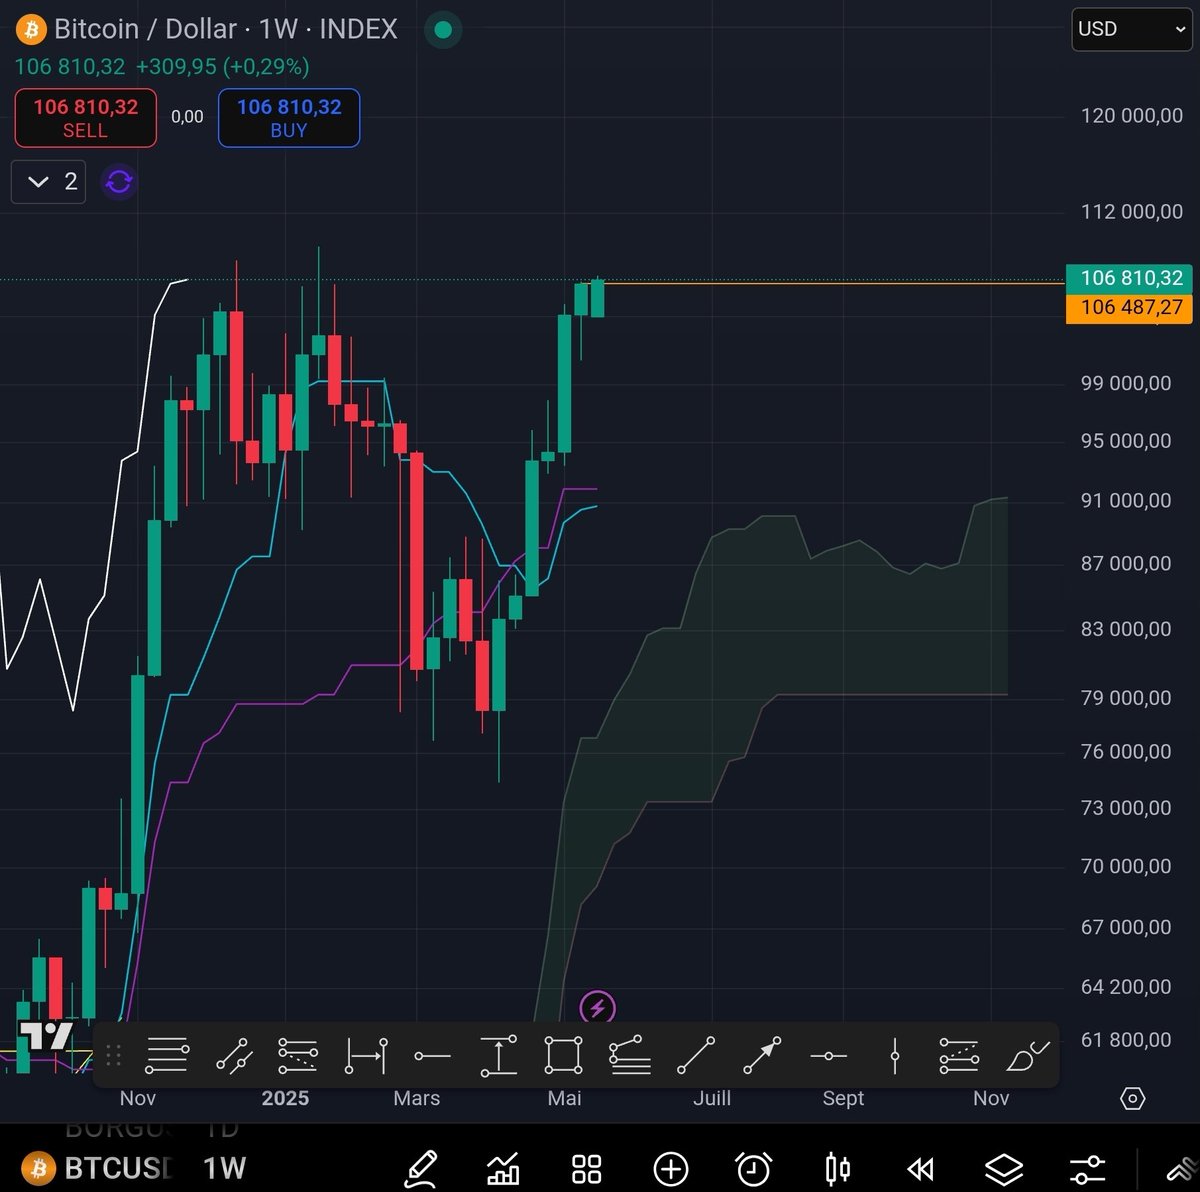
Task: Click the 83 000,00 price axis label
Action: point(1125,629)
